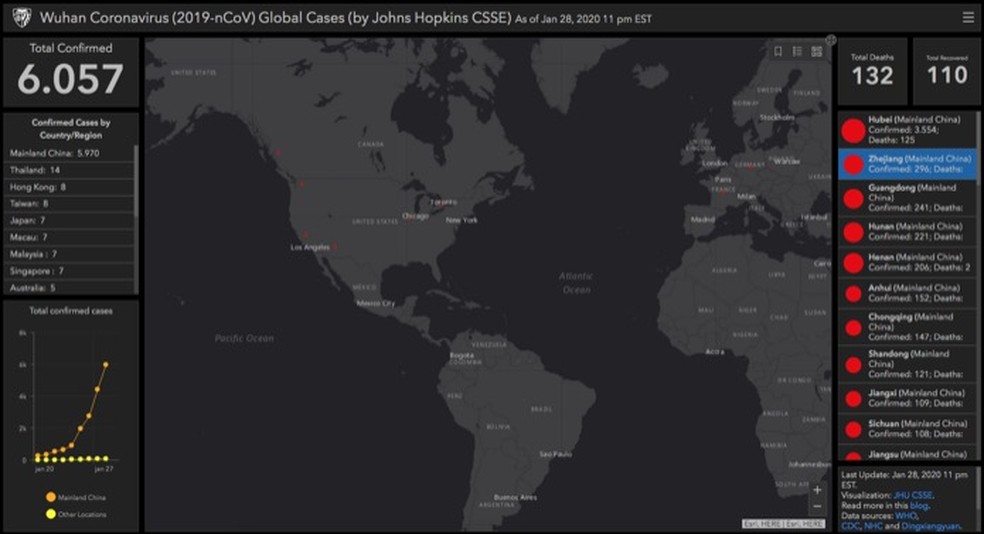Click the last orange chart data point
This screenshot has height=534, width=984.
click(105, 364)
